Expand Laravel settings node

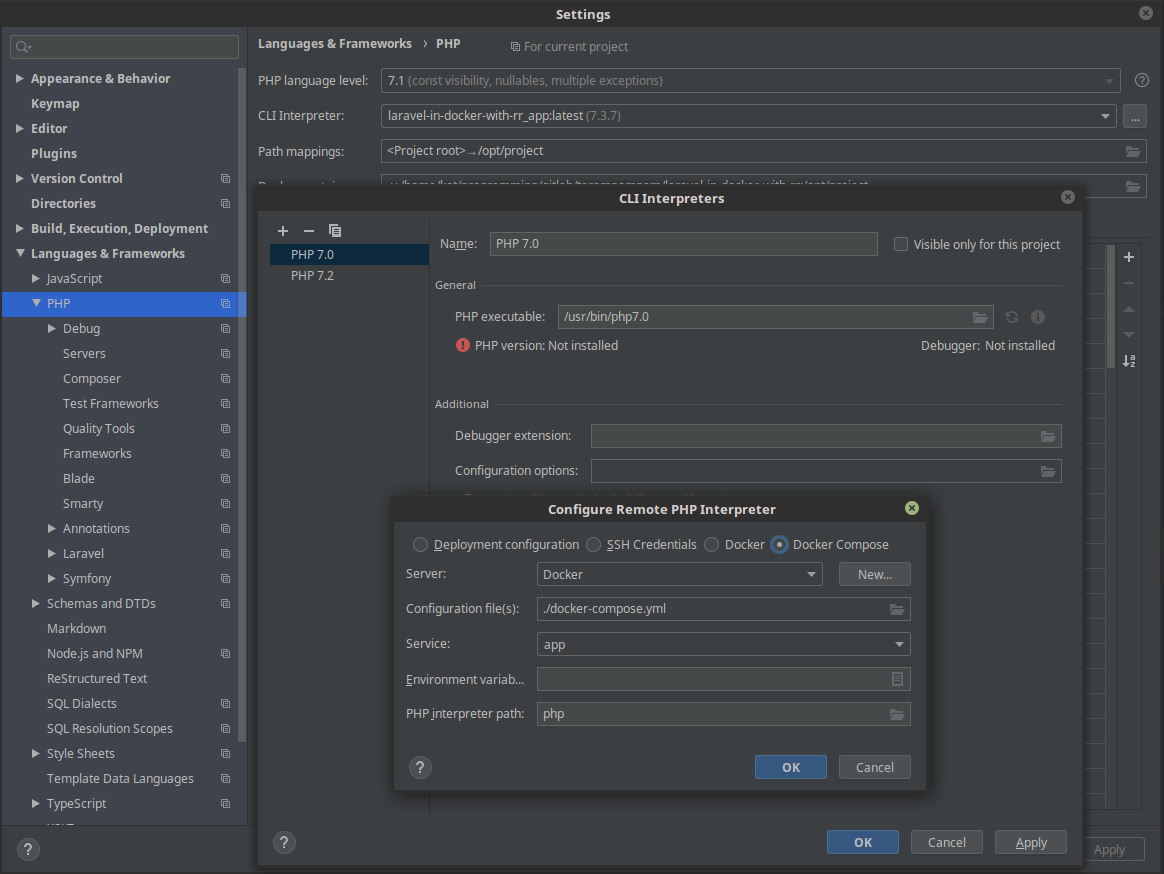[x=52, y=553]
